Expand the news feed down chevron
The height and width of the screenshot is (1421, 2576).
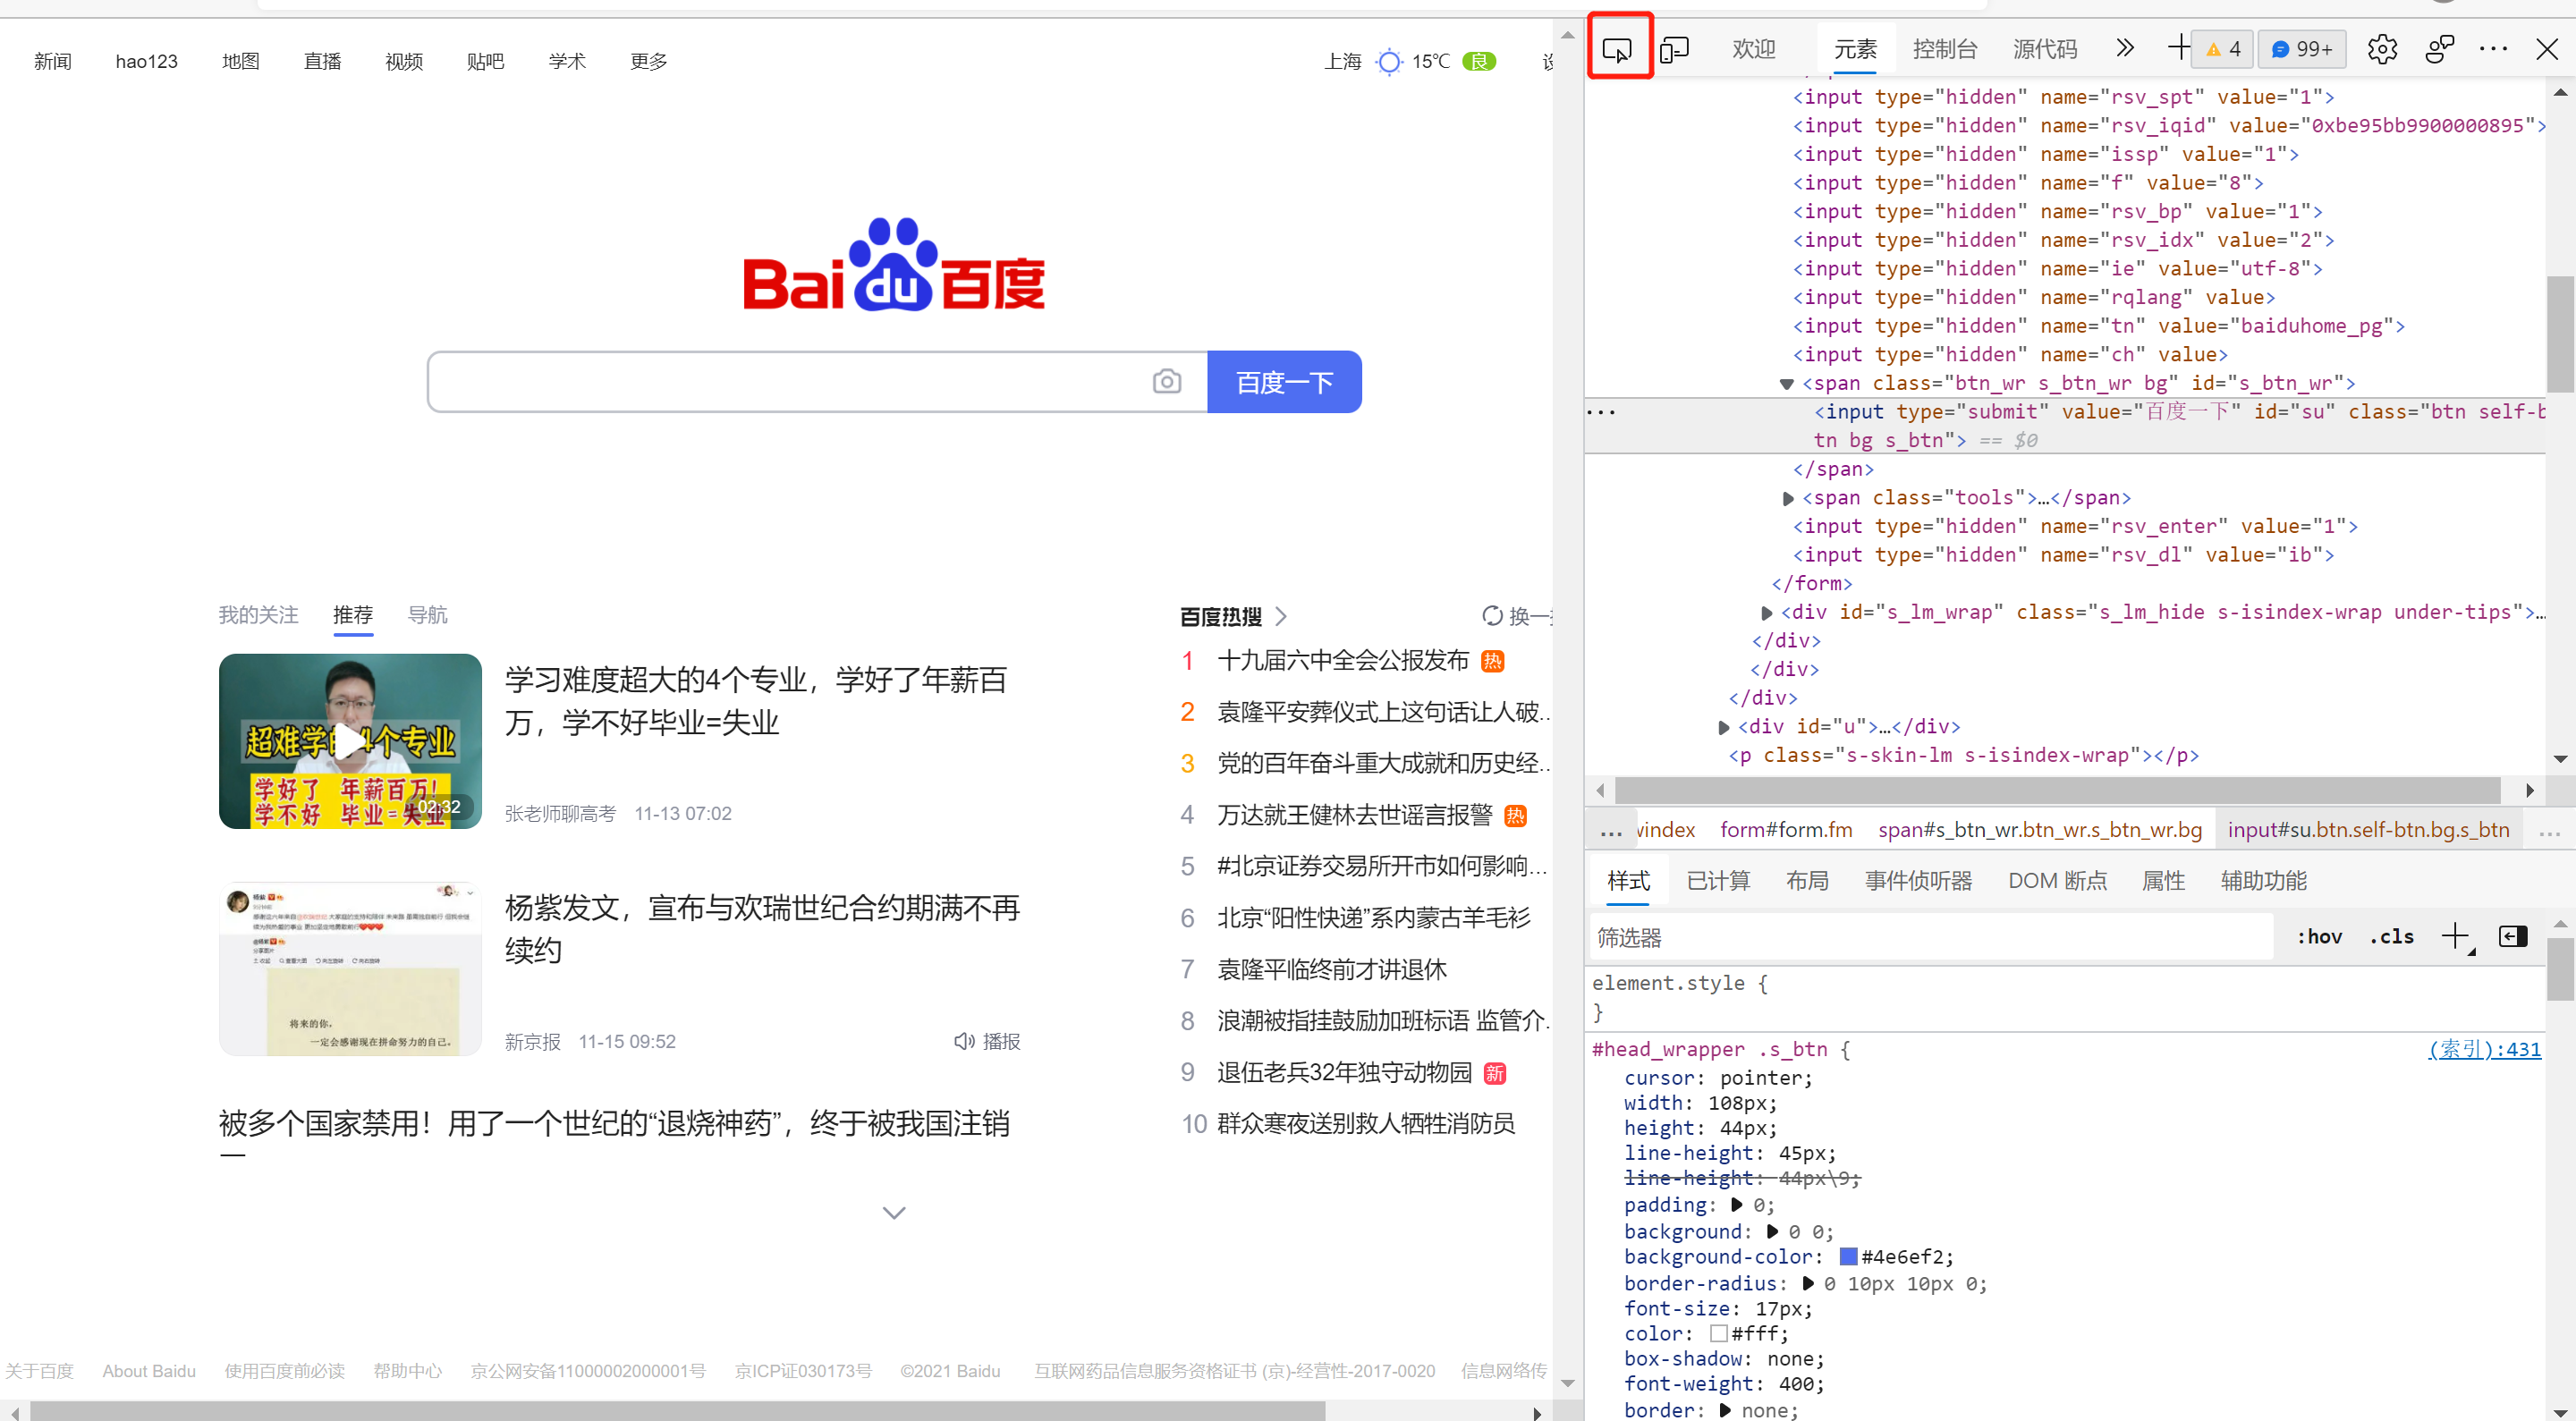coord(894,1212)
